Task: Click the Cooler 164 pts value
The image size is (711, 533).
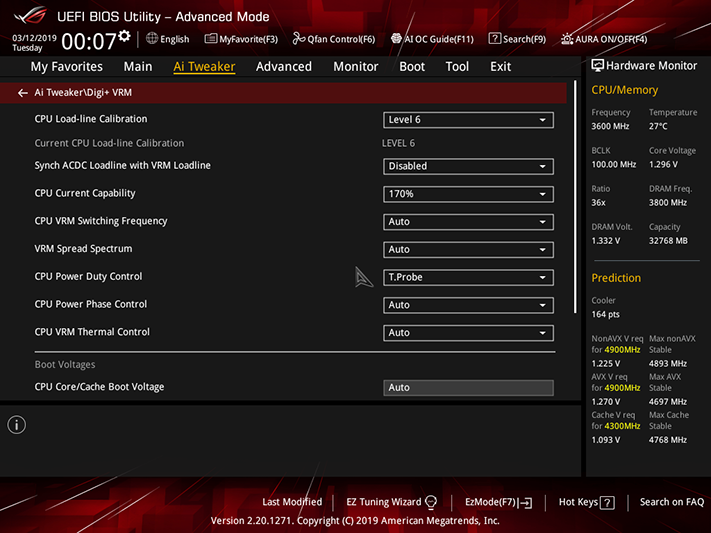Action: coord(605,314)
